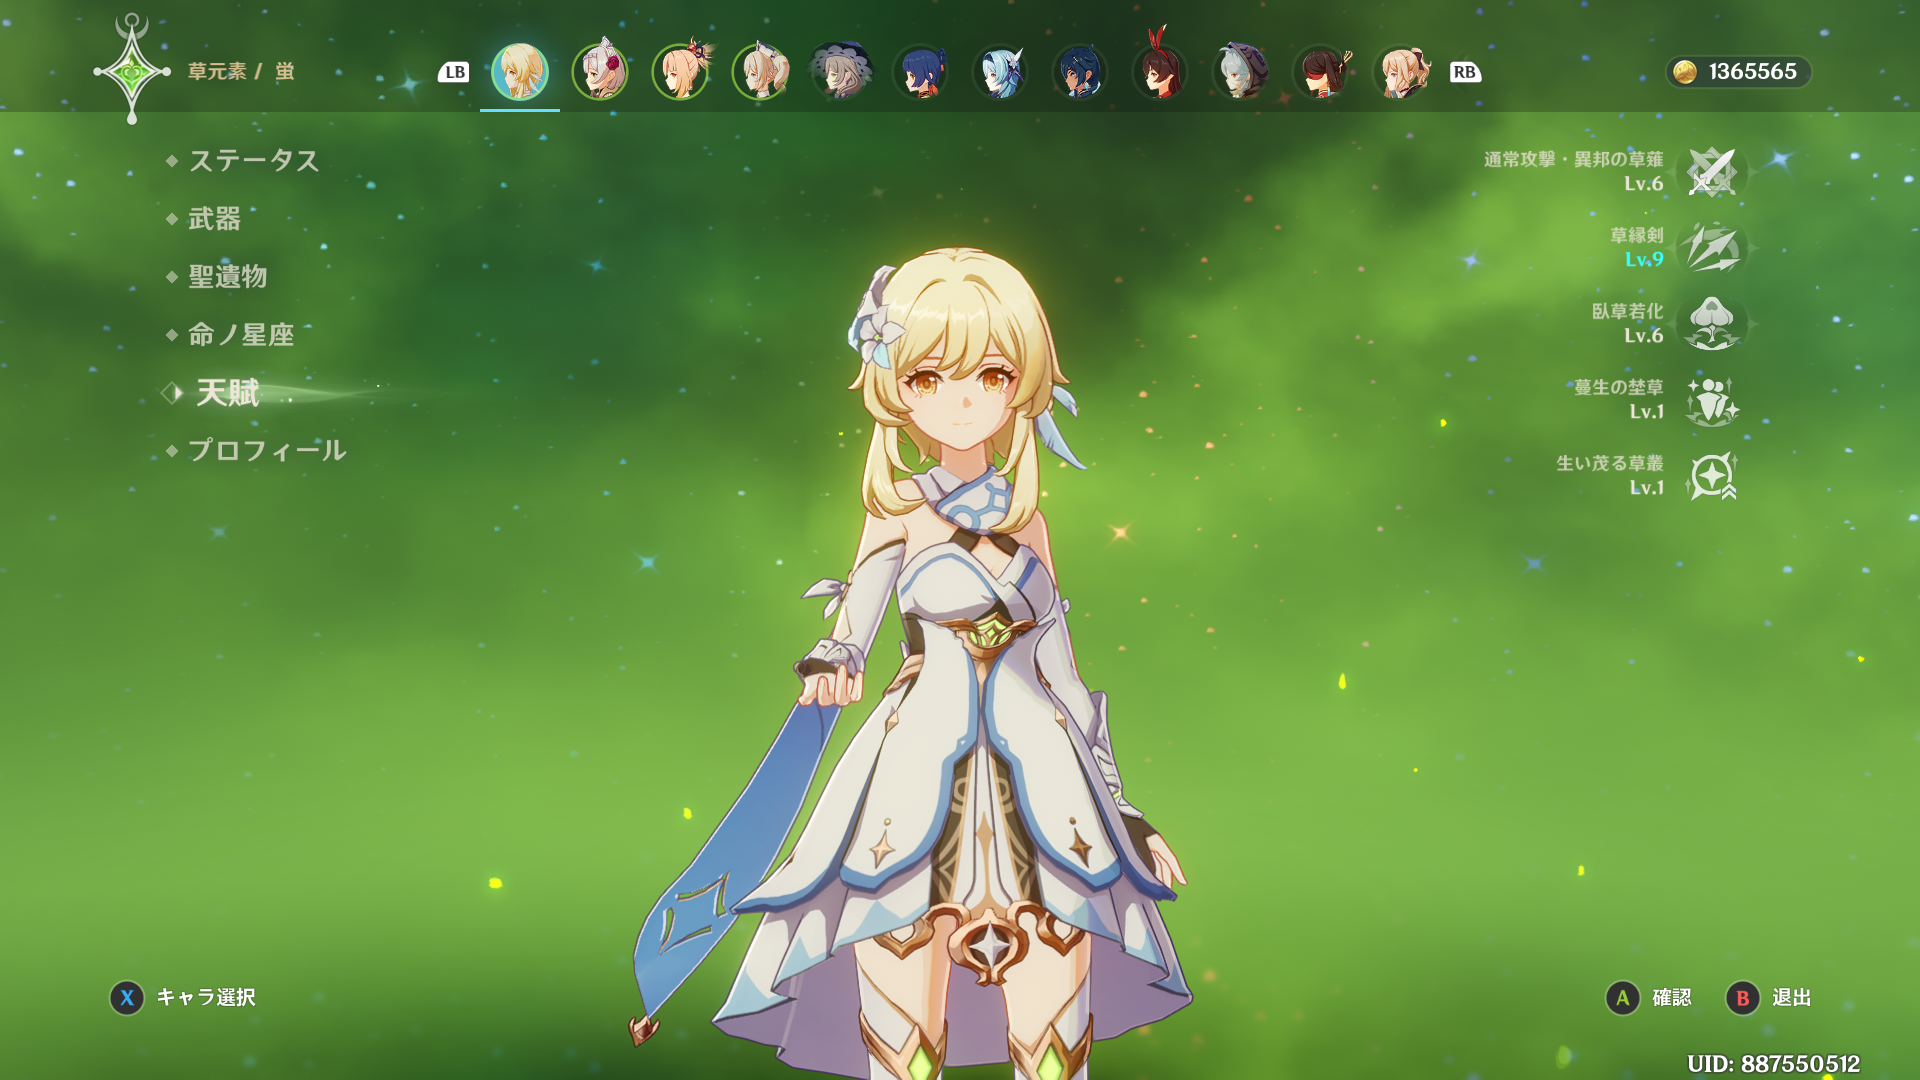Select the witch hat character portrait
The image size is (1920, 1080).
(840, 72)
